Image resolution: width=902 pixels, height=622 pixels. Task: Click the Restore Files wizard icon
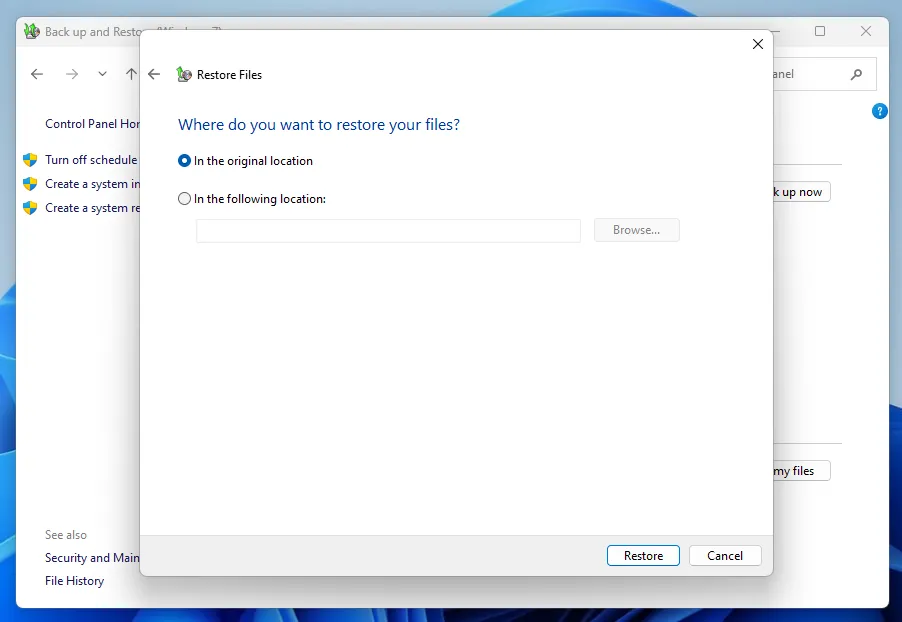coord(184,74)
